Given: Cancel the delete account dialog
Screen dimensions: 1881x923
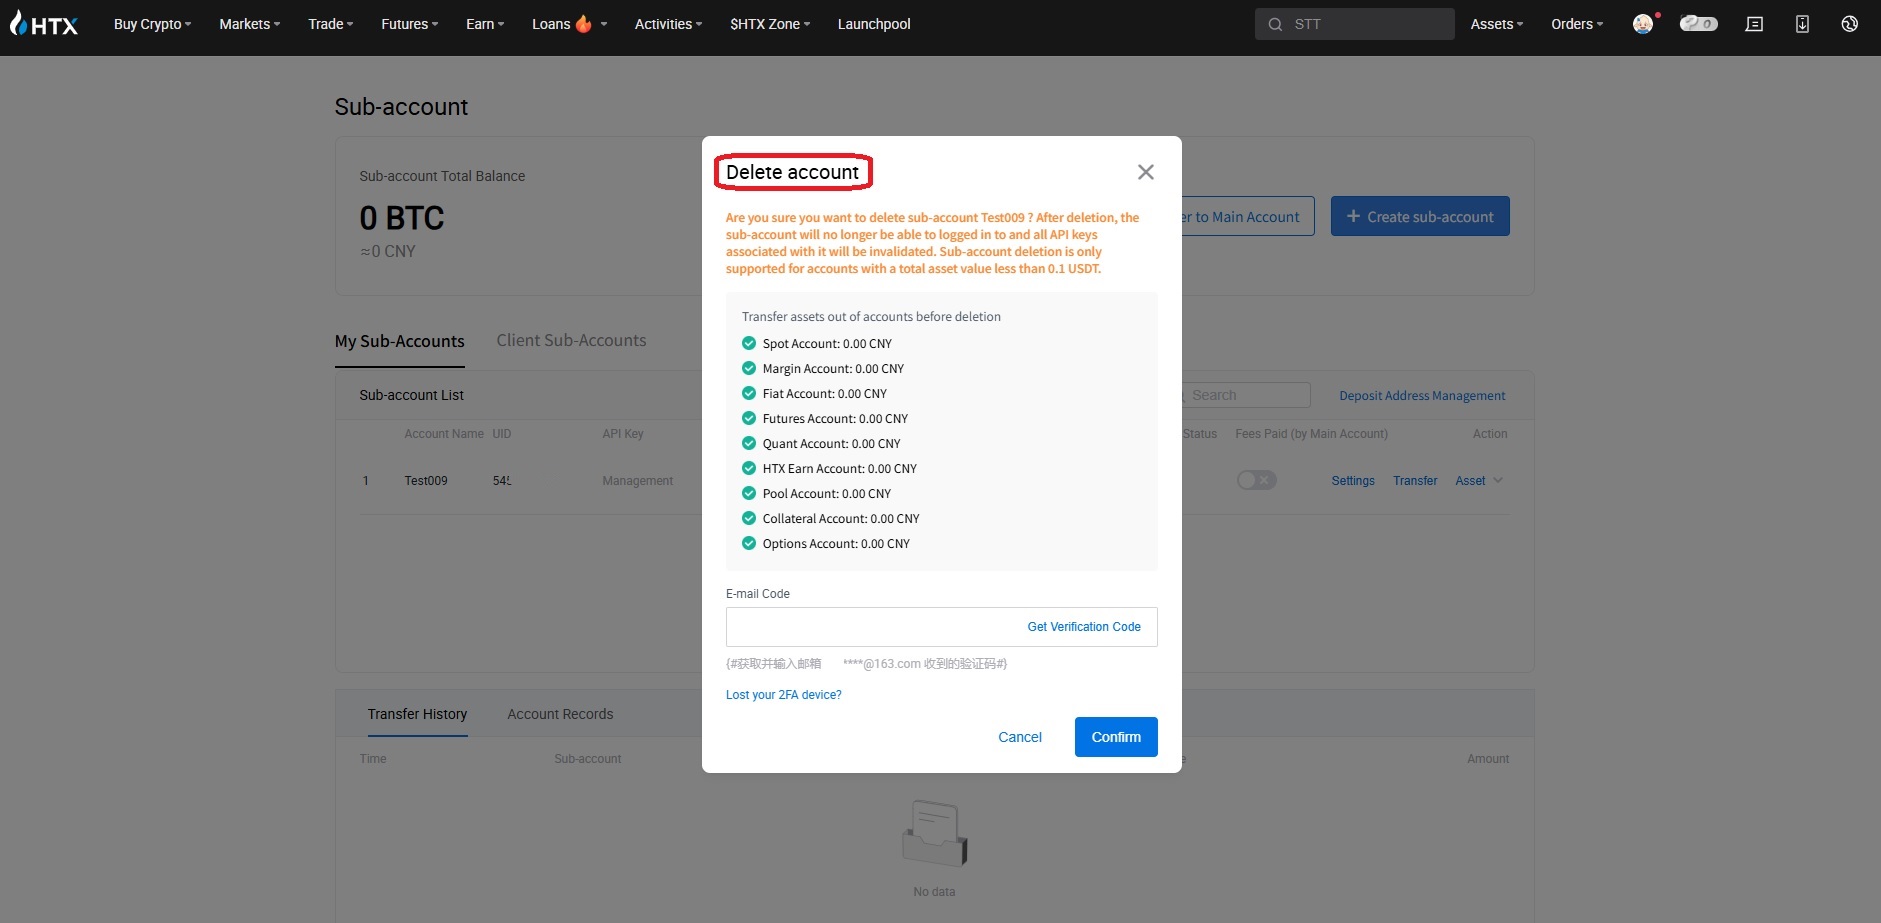Looking at the screenshot, I should [x=1019, y=737].
